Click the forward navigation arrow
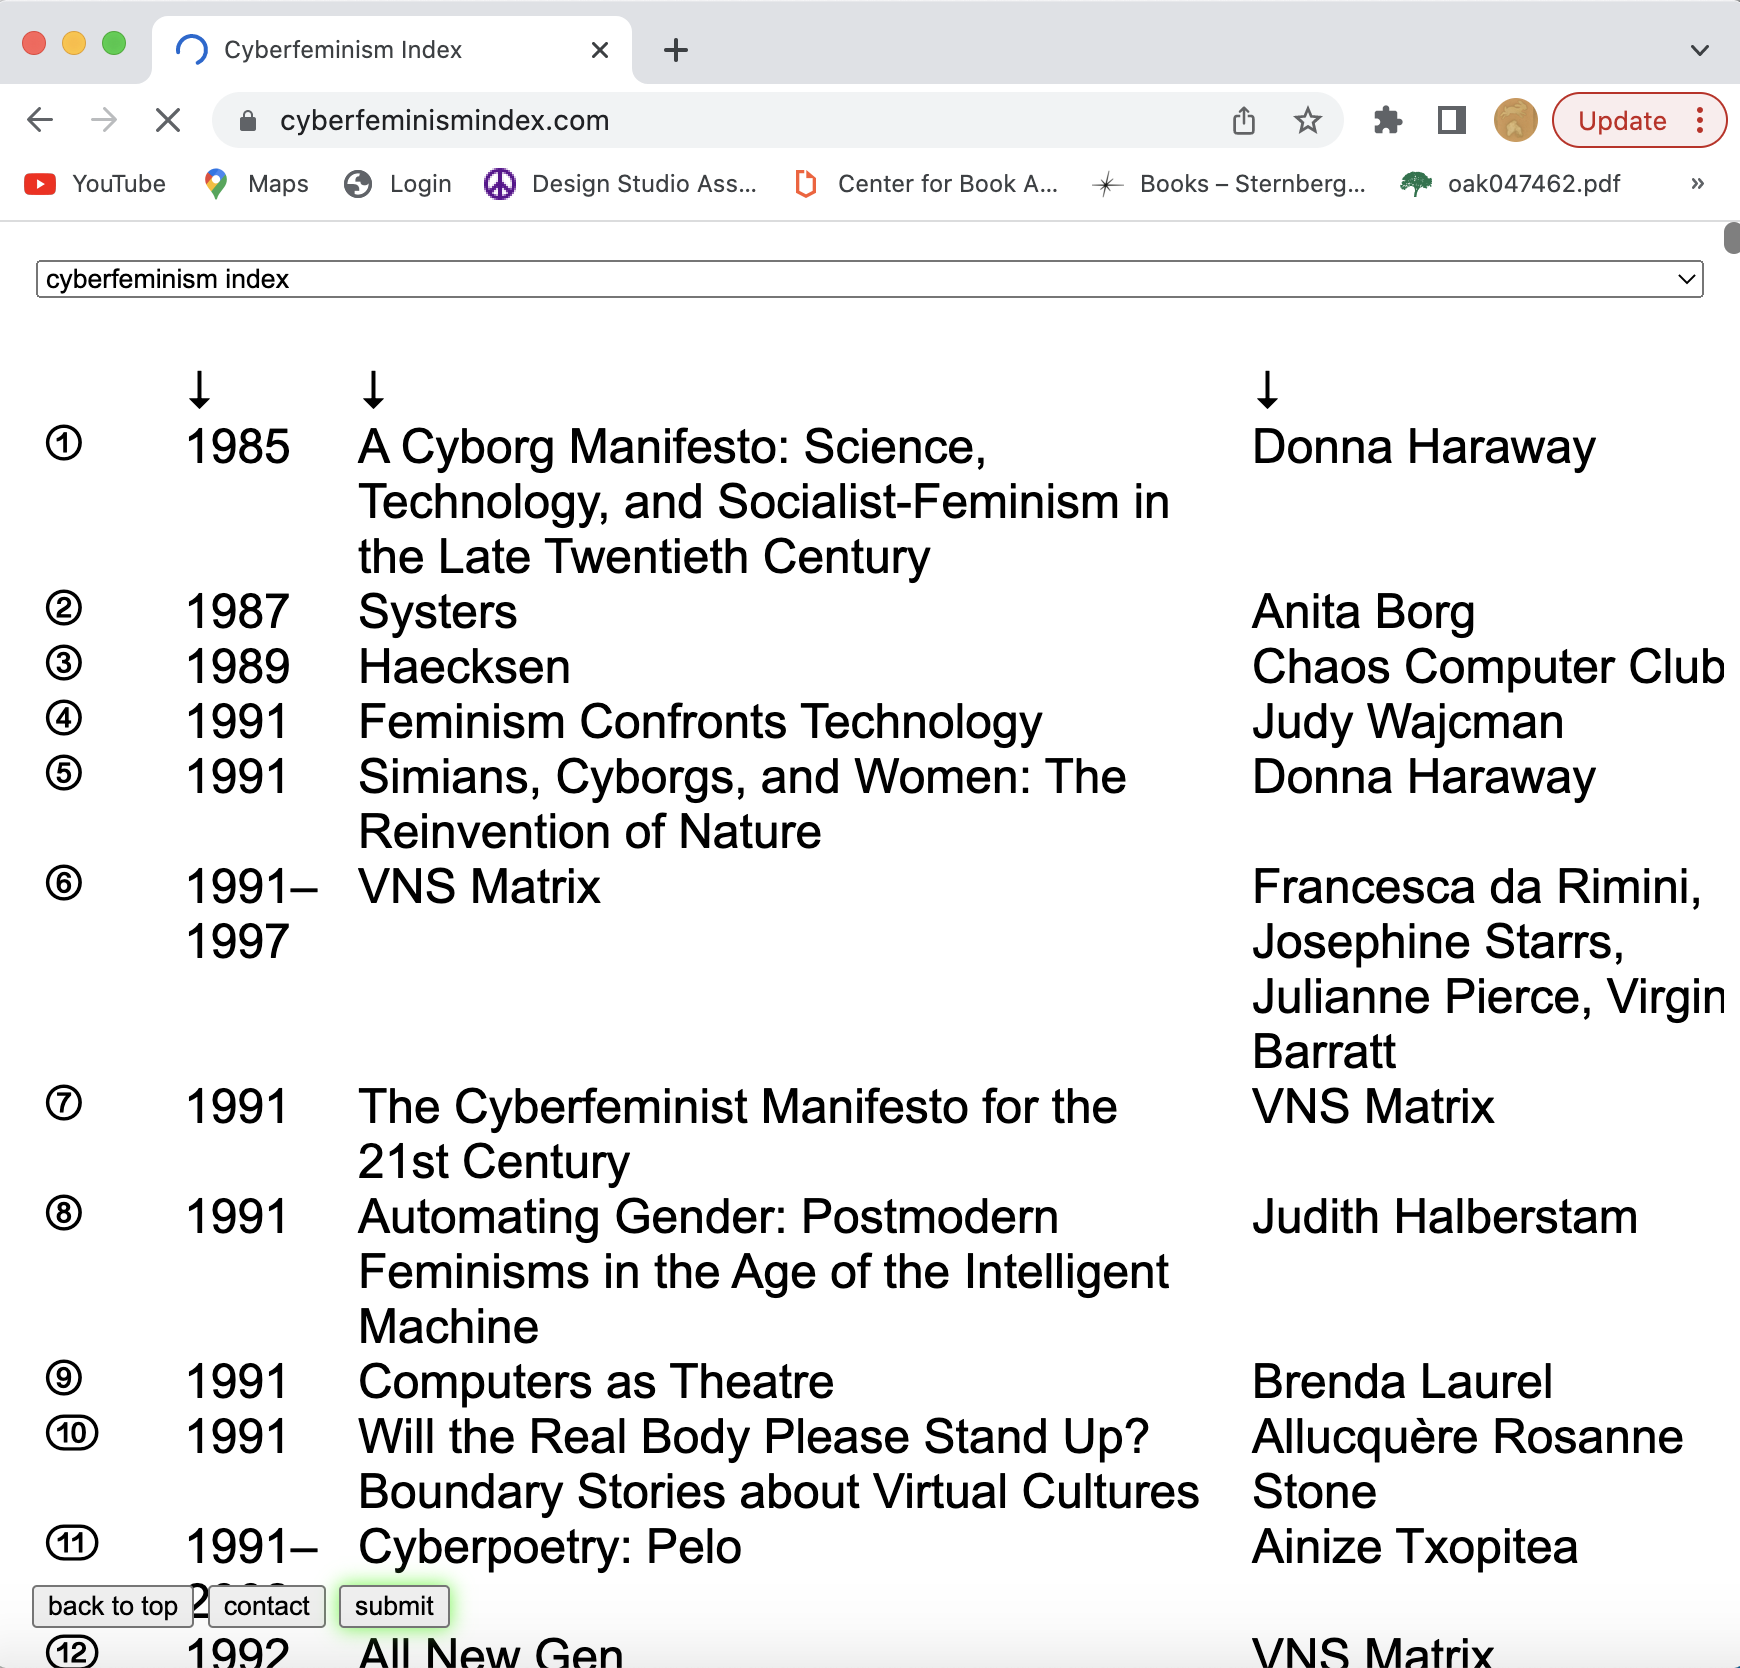 click(104, 120)
